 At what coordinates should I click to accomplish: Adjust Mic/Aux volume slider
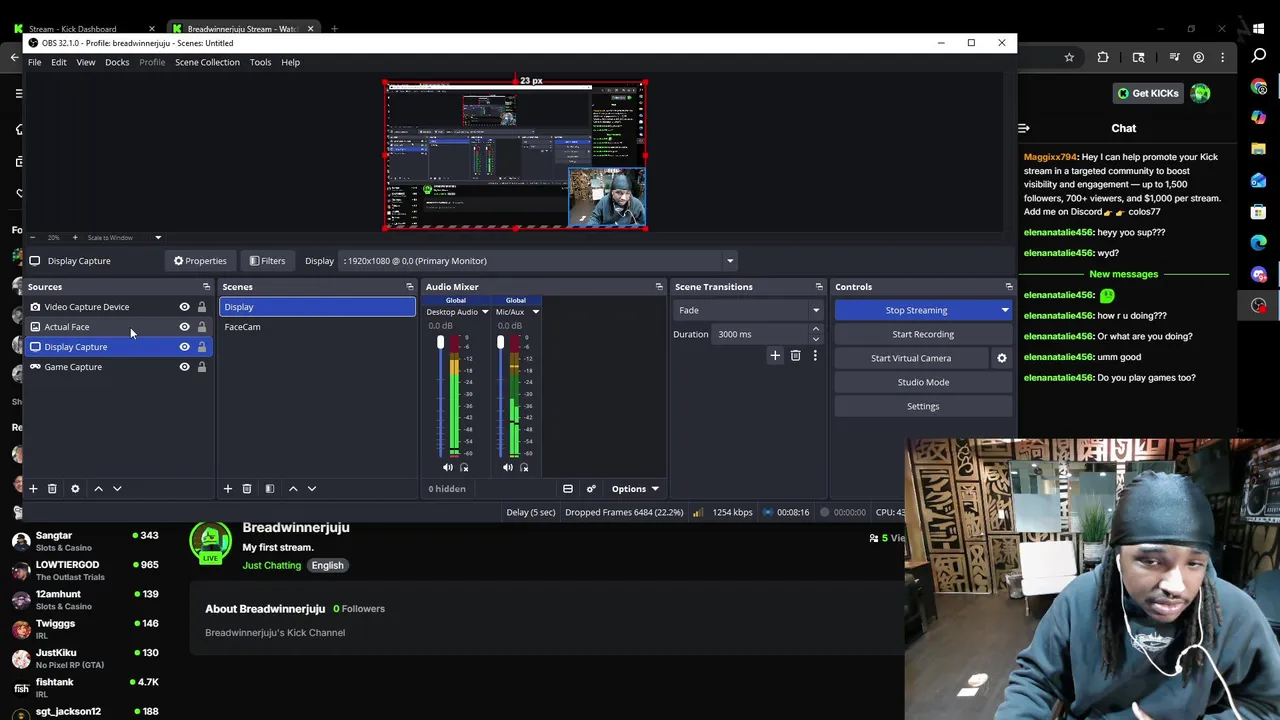tap(500, 343)
